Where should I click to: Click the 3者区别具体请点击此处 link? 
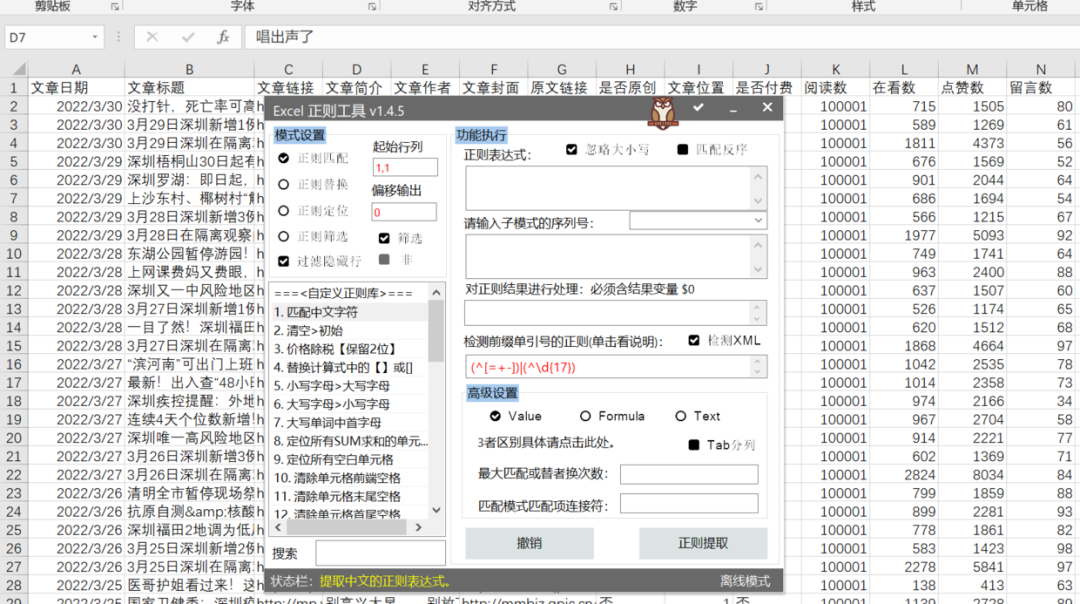pos(546,443)
